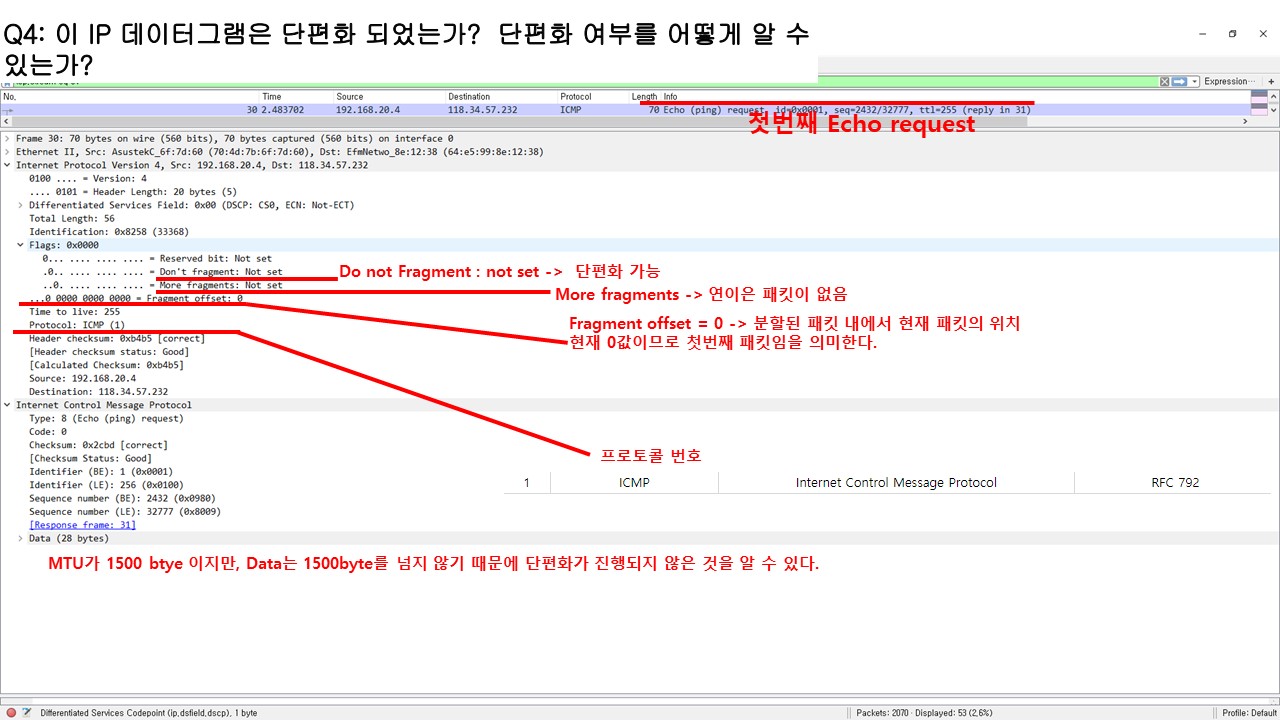Apply the display filter with the arrow icon
The width and height of the screenshot is (1280, 720).
coord(1179,81)
